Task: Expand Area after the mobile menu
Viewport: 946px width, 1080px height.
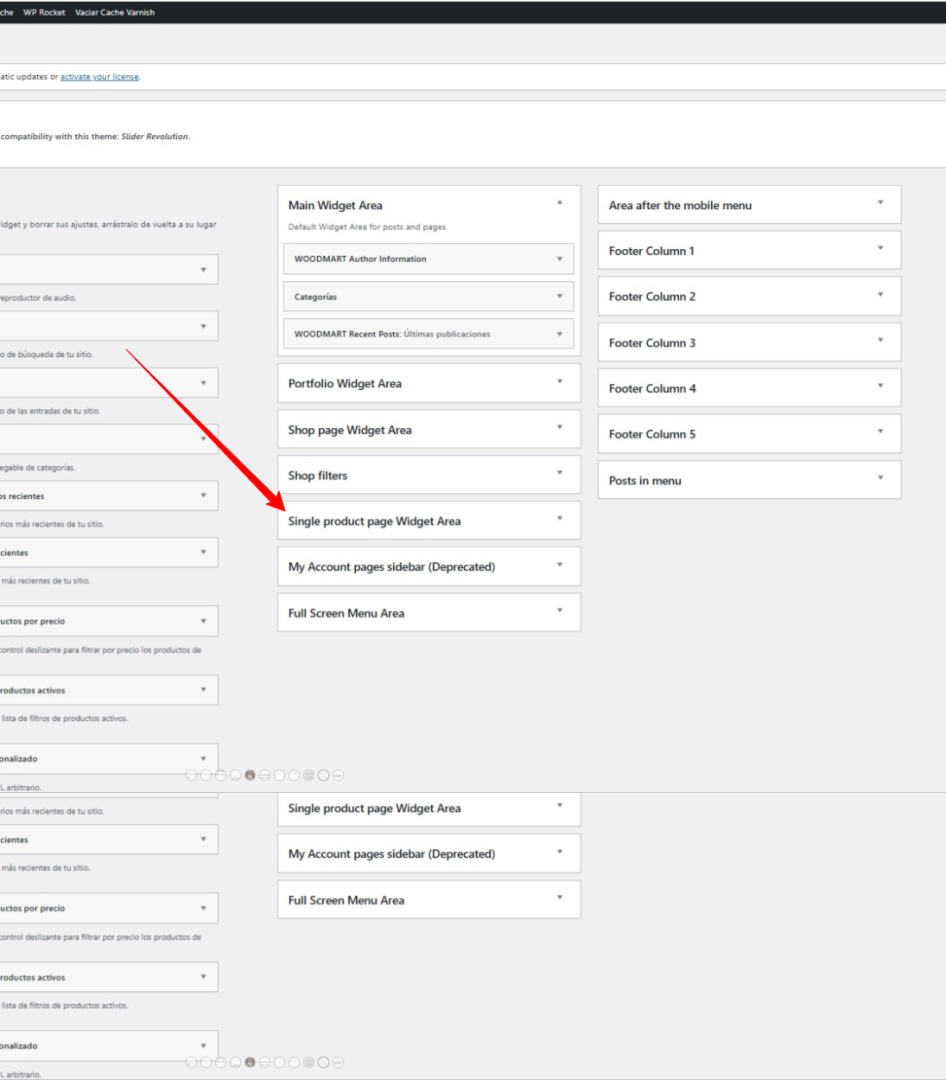Action: (x=880, y=203)
